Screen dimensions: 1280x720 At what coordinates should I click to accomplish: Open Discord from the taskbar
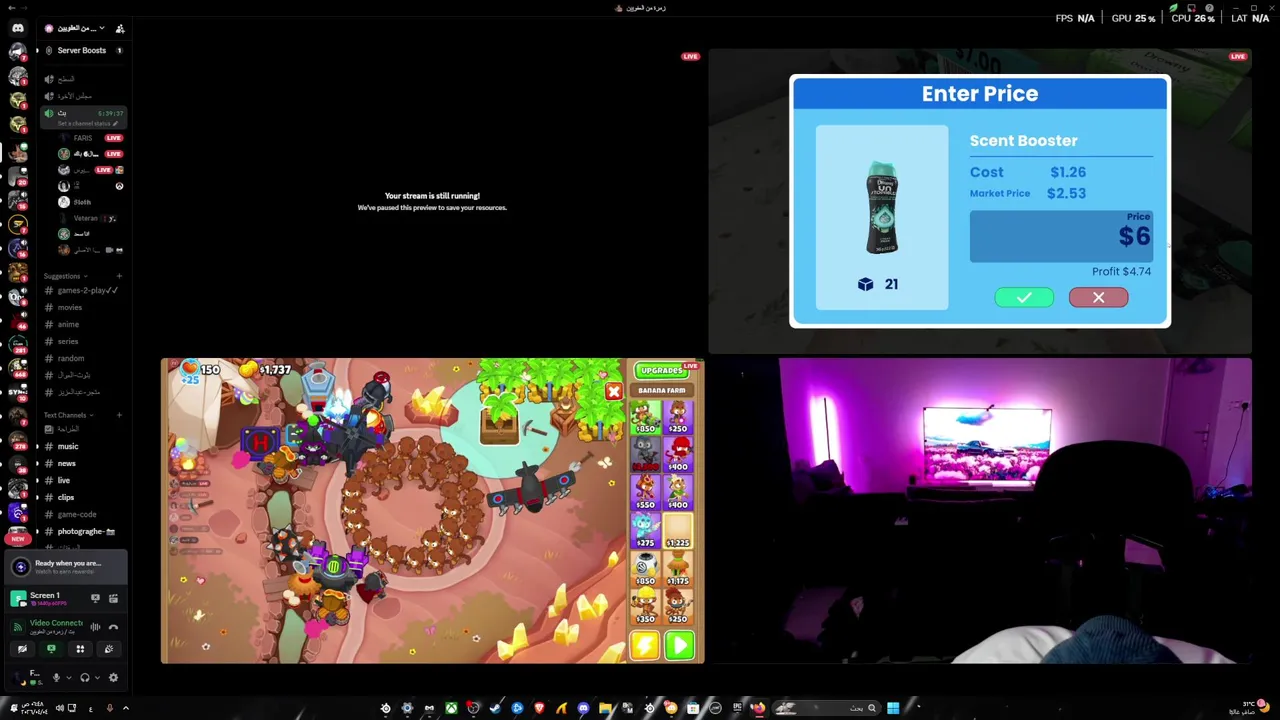(583, 708)
